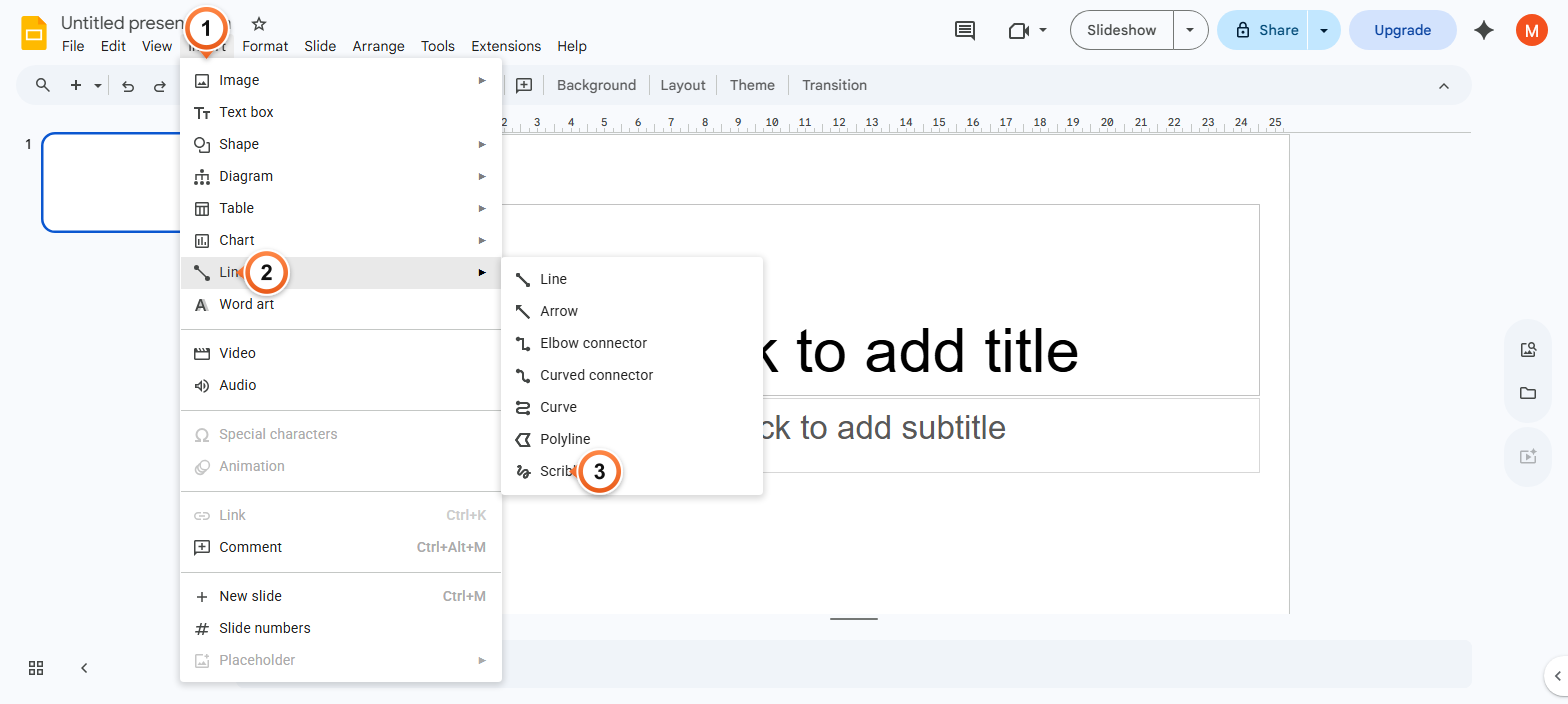Open the View menu

pyautogui.click(x=157, y=46)
